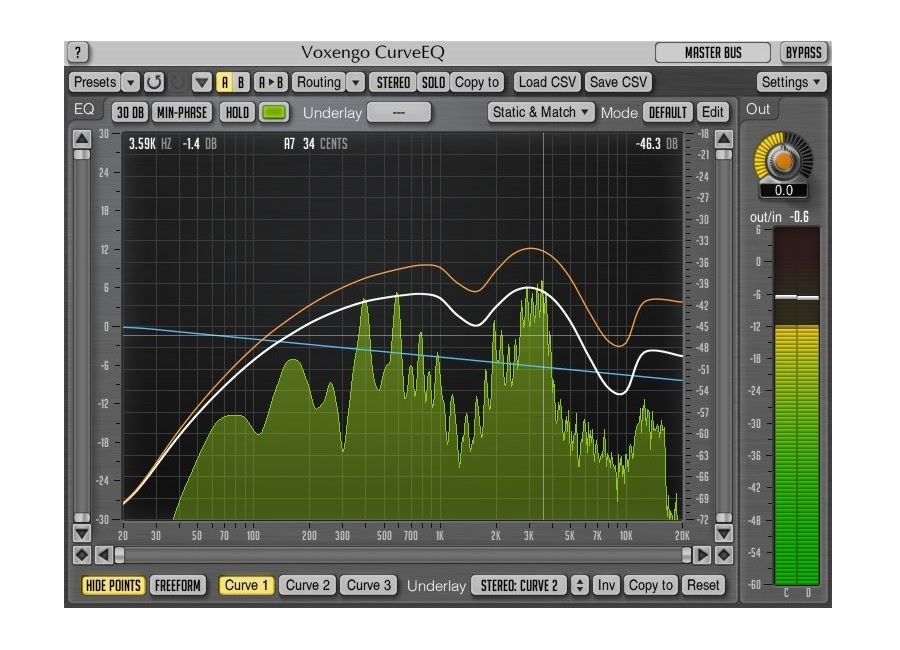Click the horizontal scroll left arrow
The height and width of the screenshot is (650, 900).
tap(101, 555)
